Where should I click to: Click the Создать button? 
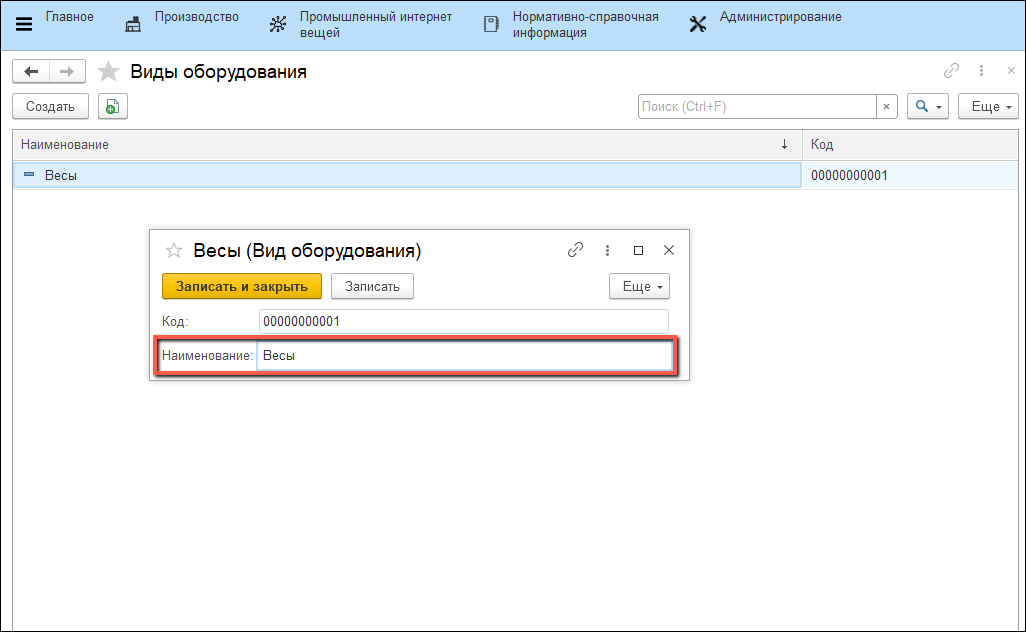pos(50,107)
